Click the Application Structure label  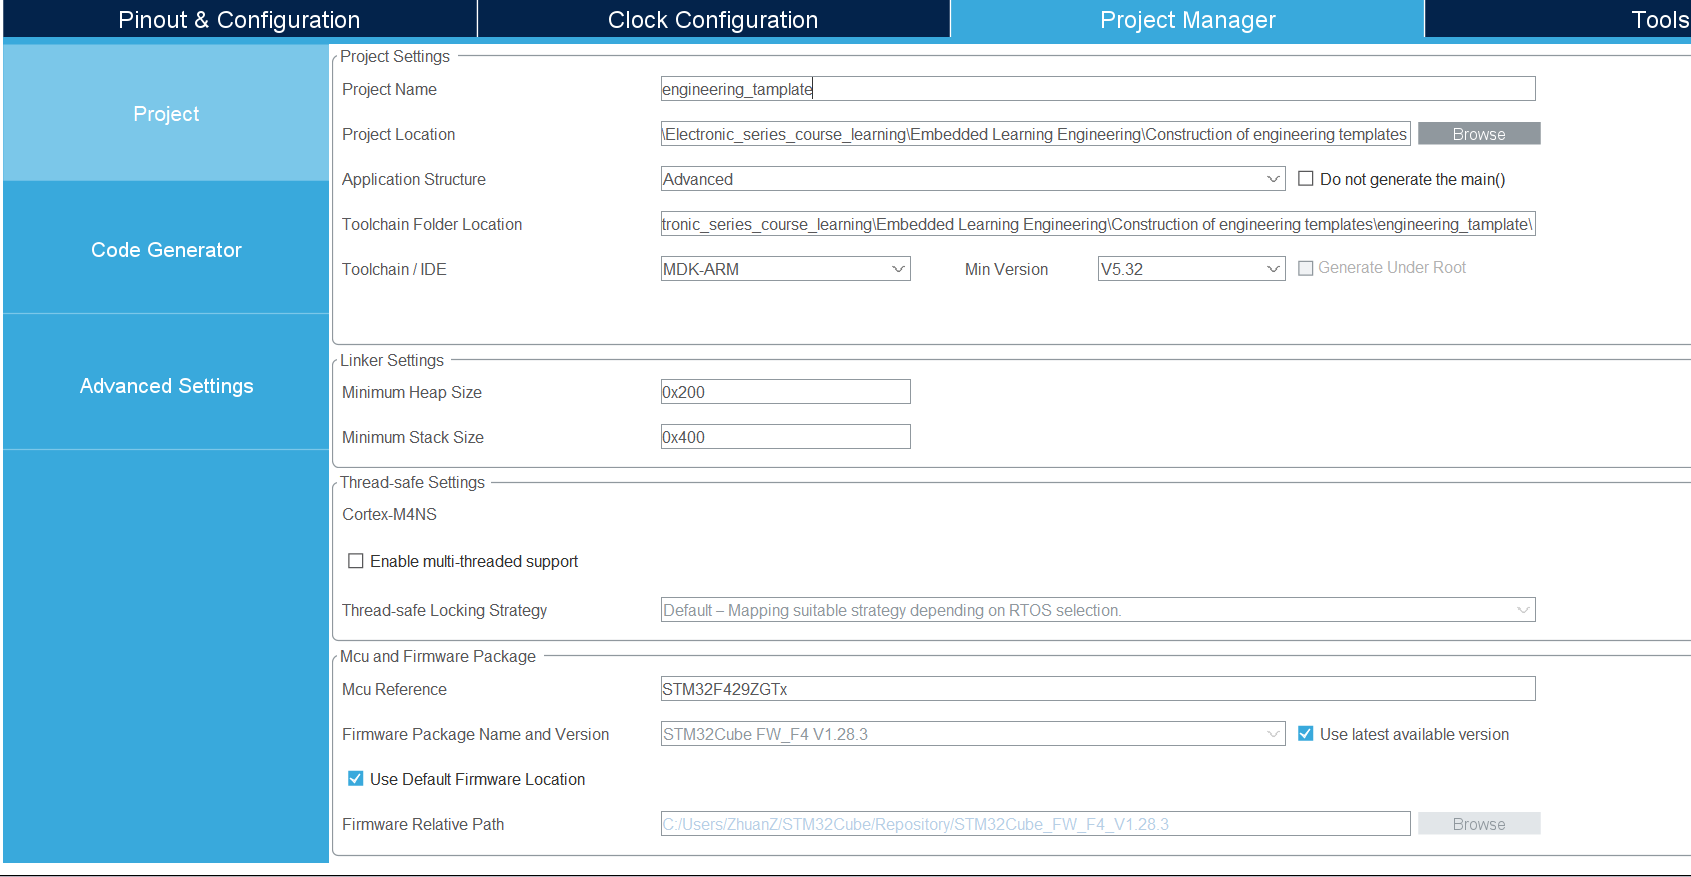pyautogui.click(x=414, y=179)
